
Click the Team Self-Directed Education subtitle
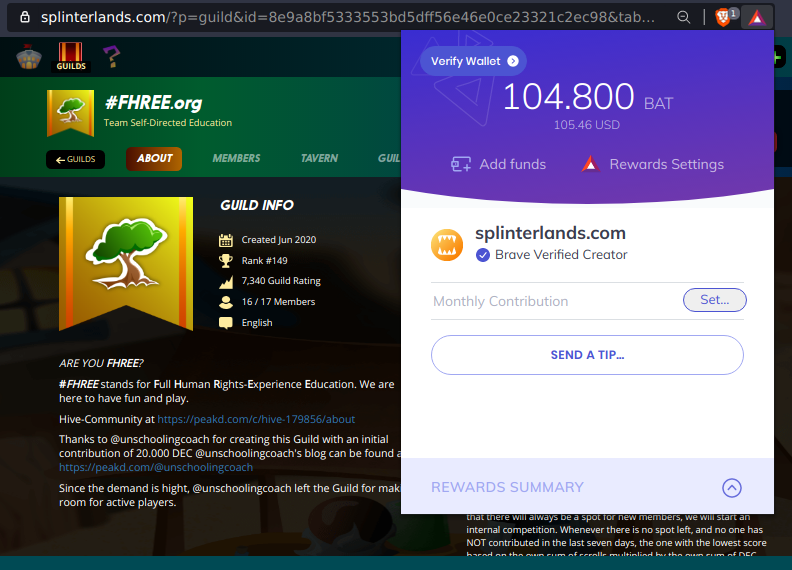(168, 123)
